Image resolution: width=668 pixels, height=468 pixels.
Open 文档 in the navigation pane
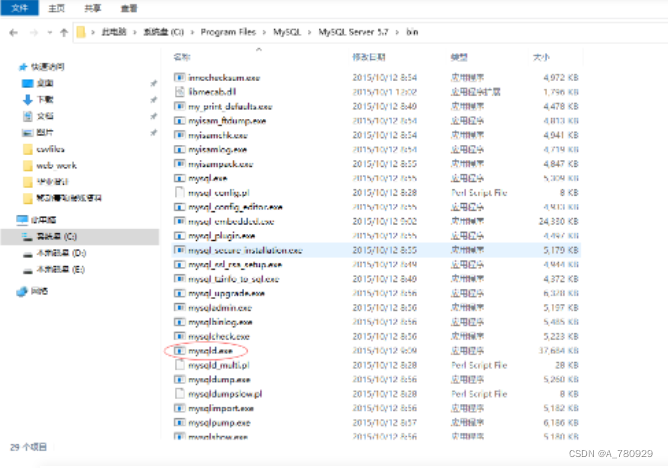[45, 116]
